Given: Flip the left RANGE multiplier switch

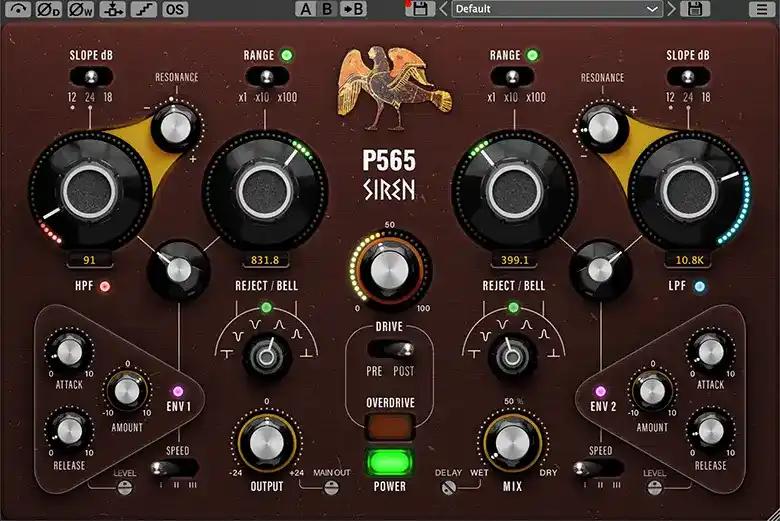Looking at the screenshot, I should [x=267, y=77].
